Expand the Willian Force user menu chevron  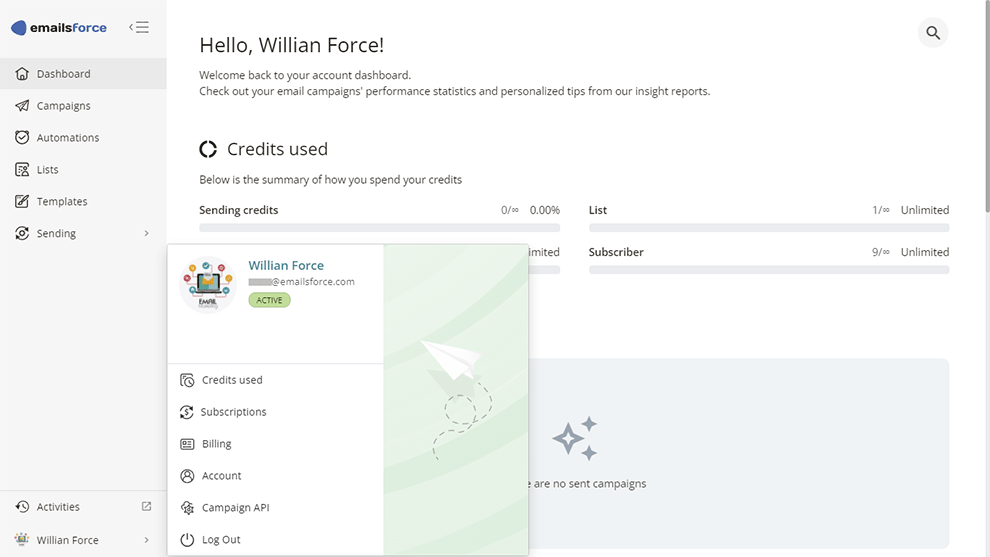[146, 540]
